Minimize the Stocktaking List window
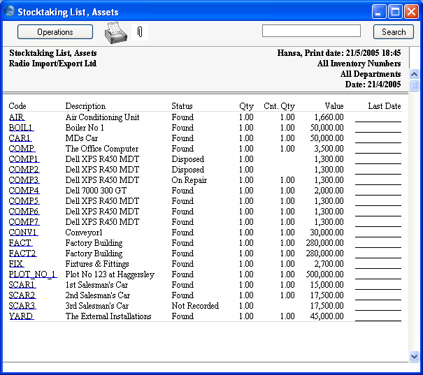This screenshot has height=375, width=423. point(379,12)
